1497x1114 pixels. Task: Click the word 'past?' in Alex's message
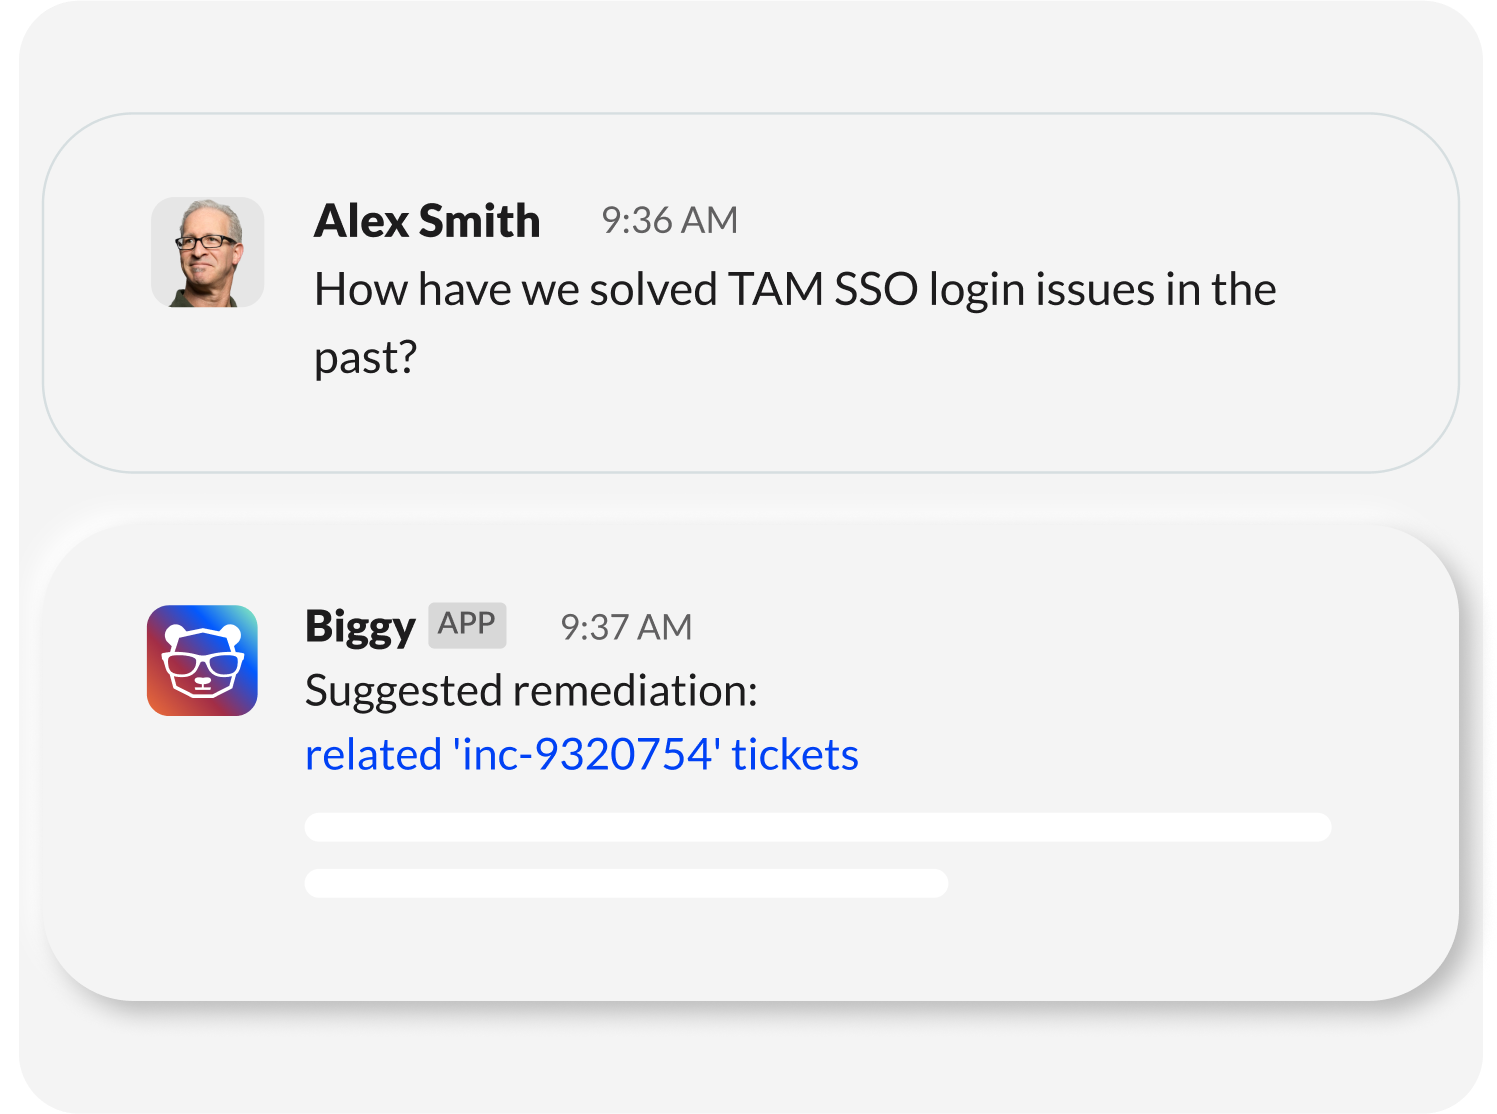(x=365, y=359)
